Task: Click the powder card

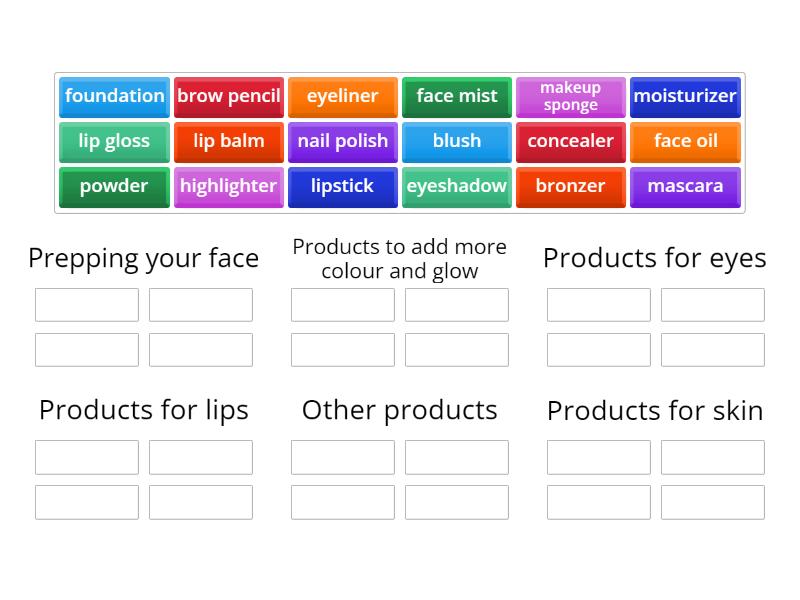Action: 114,187
